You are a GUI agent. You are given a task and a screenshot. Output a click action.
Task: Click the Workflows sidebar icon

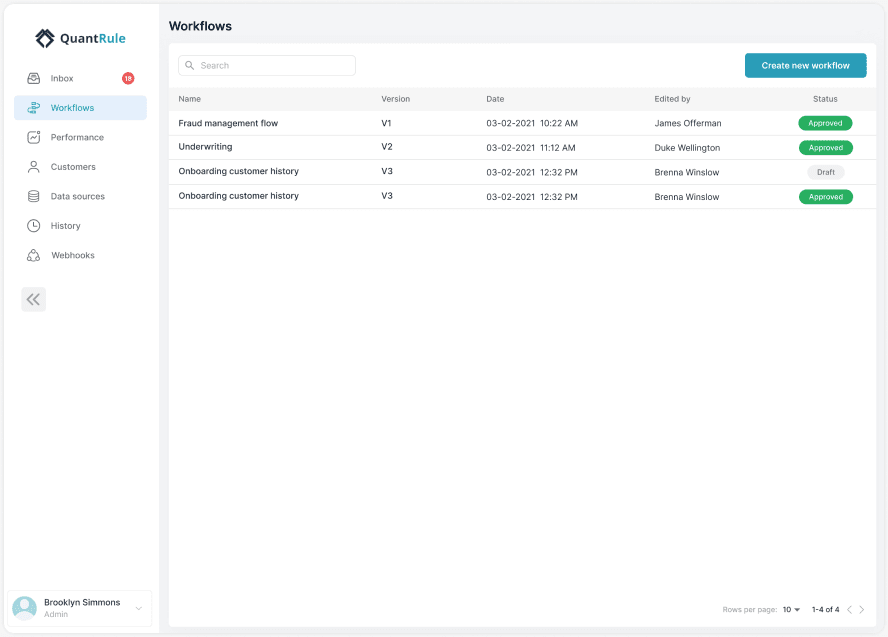pyautogui.click(x=33, y=108)
